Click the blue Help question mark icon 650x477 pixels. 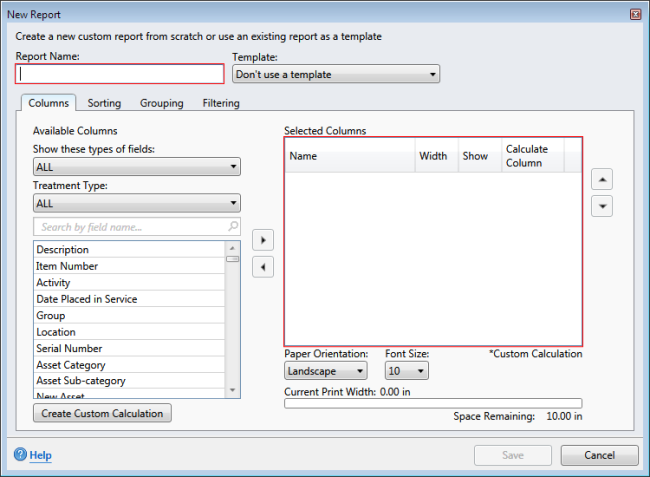coord(20,454)
